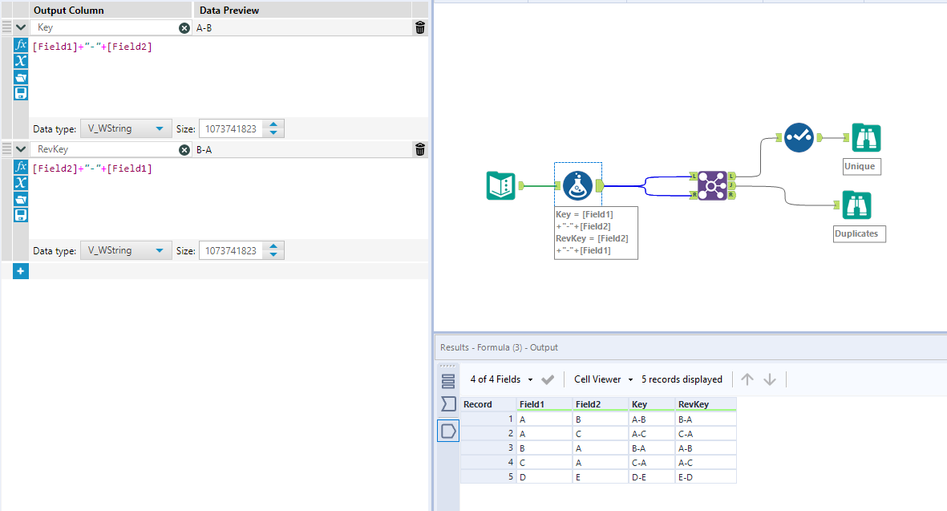Open the fx functions list for RevKey expression
947x511 pixels.
click(21, 167)
